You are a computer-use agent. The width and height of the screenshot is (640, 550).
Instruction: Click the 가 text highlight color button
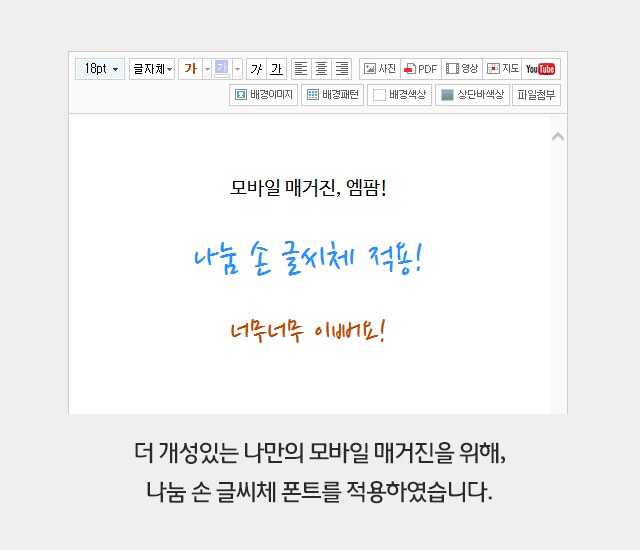222,69
